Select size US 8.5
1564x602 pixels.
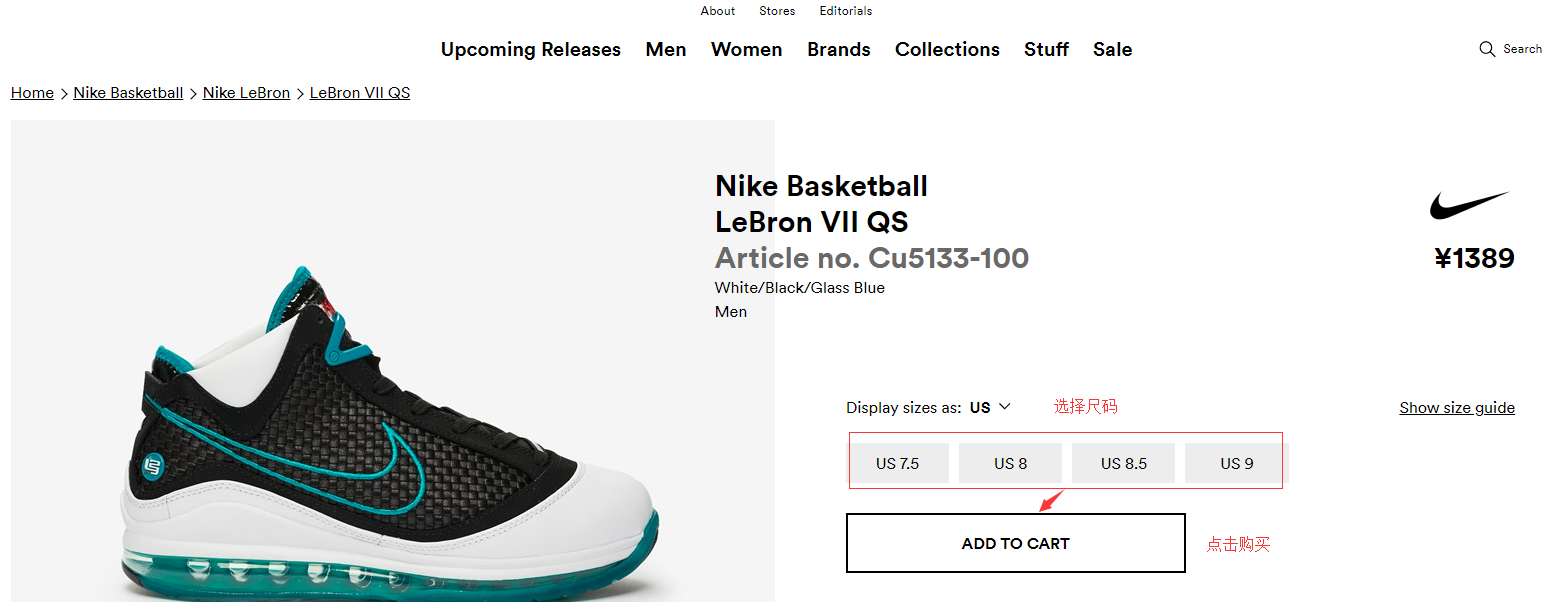click(x=1123, y=463)
